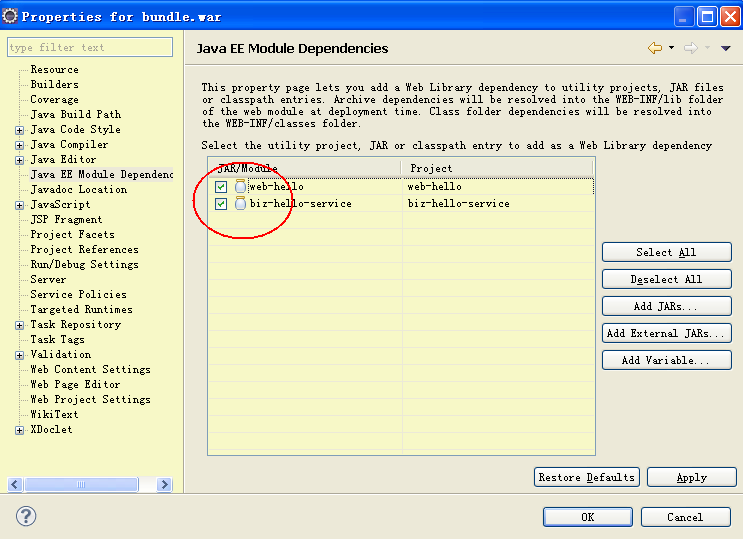The height and width of the screenshot is (539, 743).
Task: Open Web Content Settings page
Action: (x=91, y=369)
